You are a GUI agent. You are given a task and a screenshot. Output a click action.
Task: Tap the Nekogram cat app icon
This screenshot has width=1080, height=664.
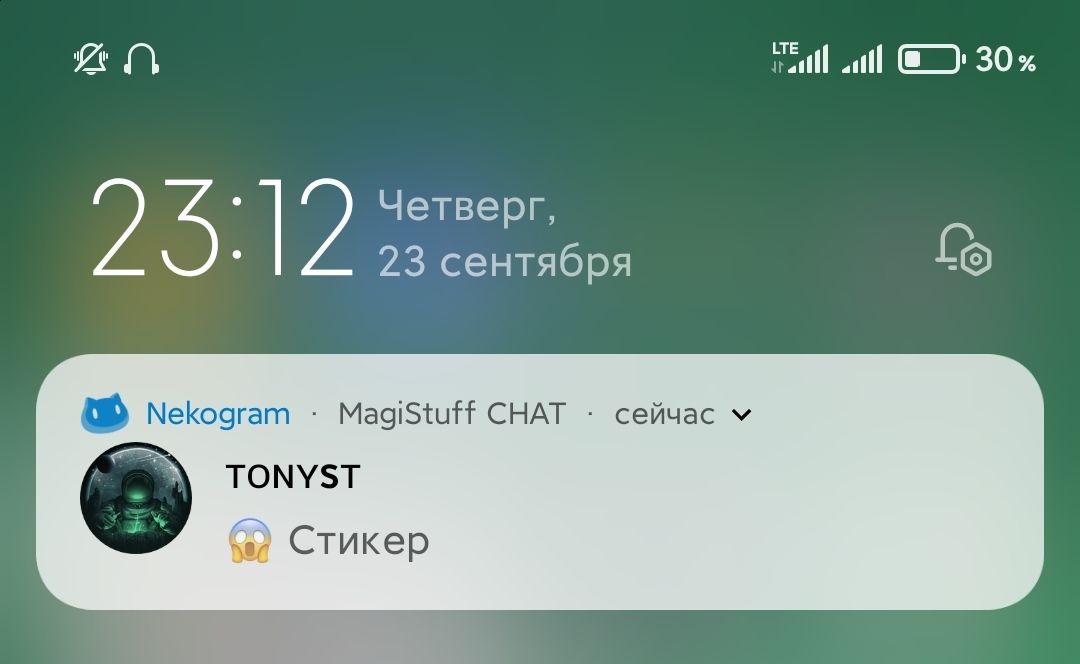(105, 413)
